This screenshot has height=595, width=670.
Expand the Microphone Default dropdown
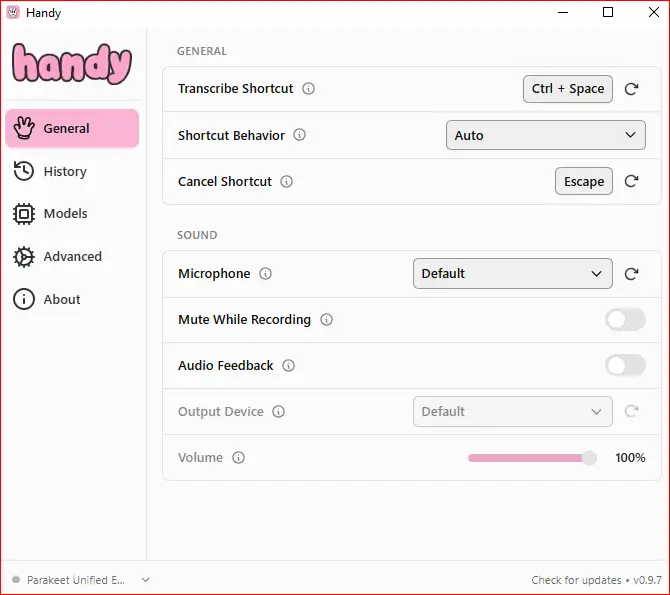coord(512,274)
